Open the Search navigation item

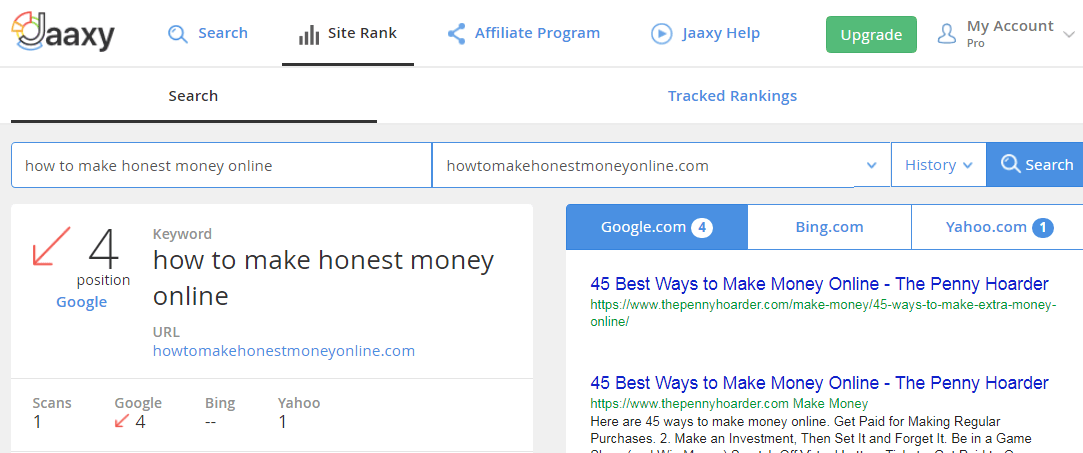tap(208, 33)
